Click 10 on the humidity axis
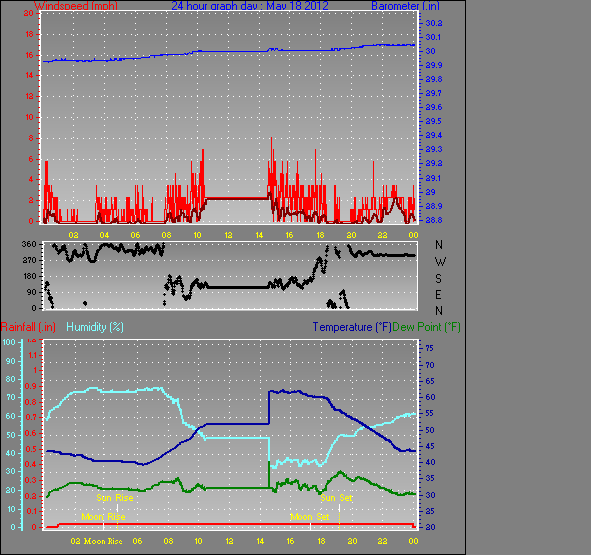The height and width of the screenshot is (555, 591). point(11,509)
